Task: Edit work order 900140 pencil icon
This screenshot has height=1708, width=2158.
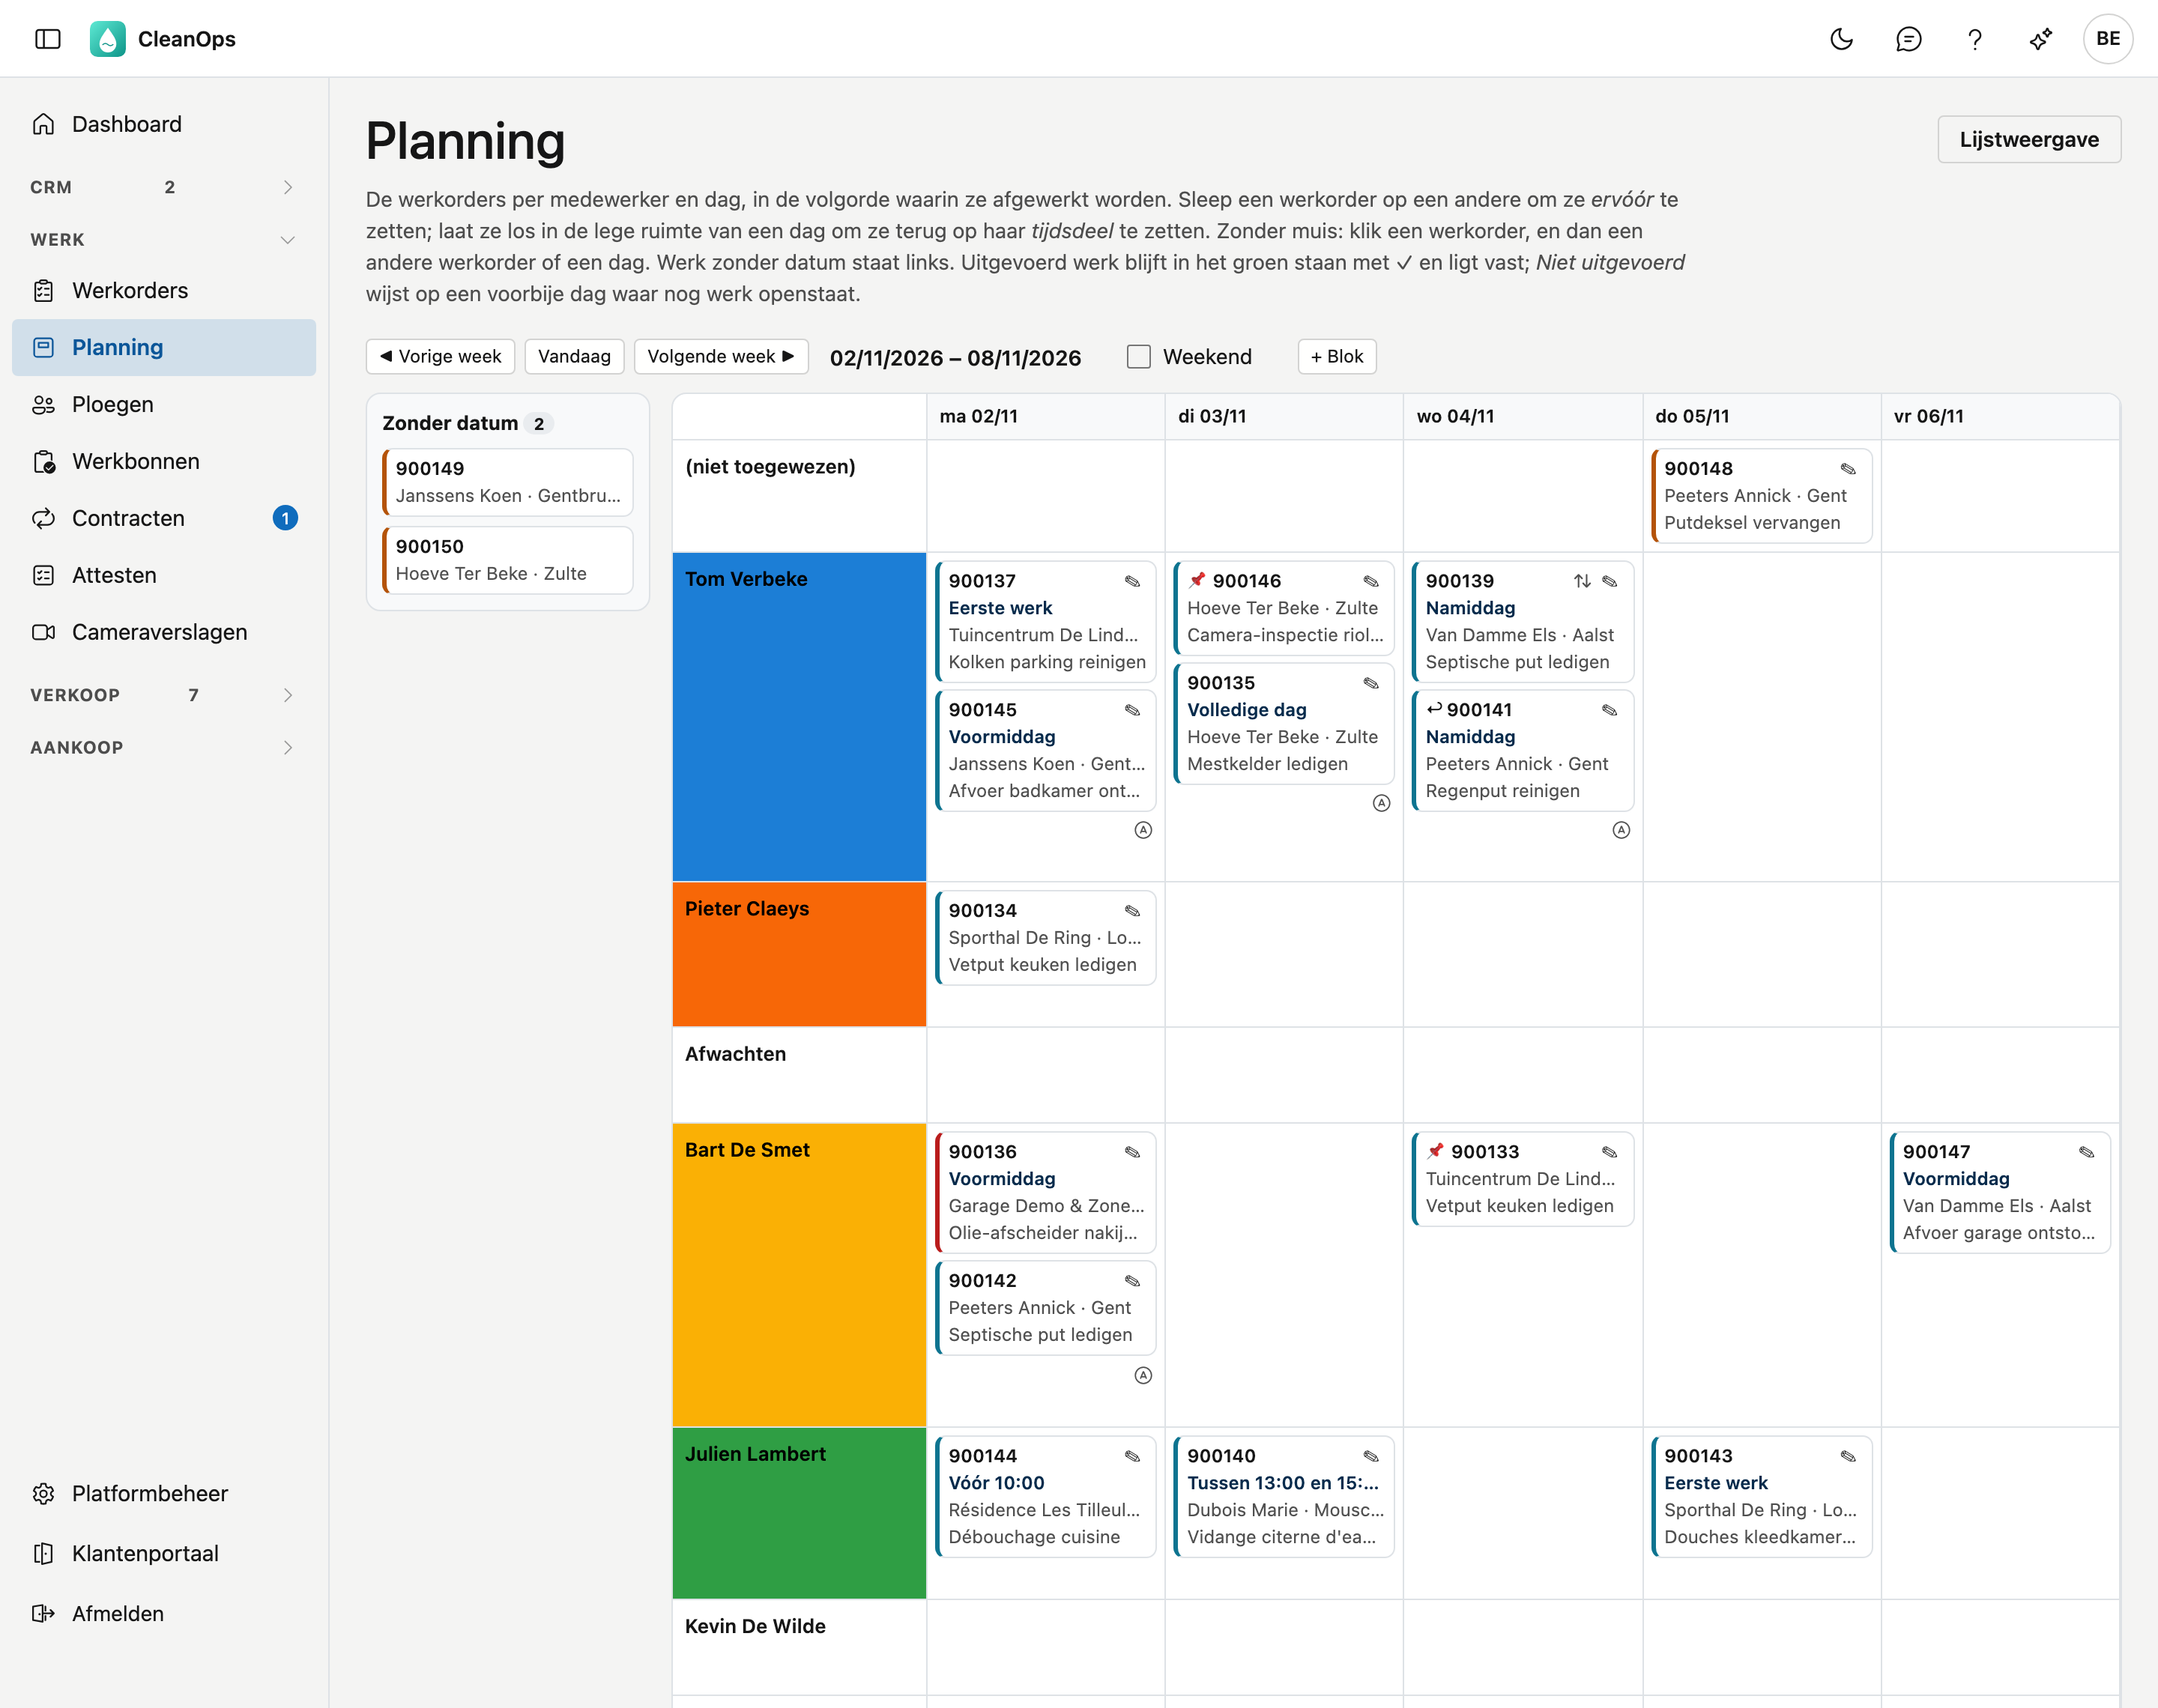Action: pyautogui.click(x=1371, y=1456)
